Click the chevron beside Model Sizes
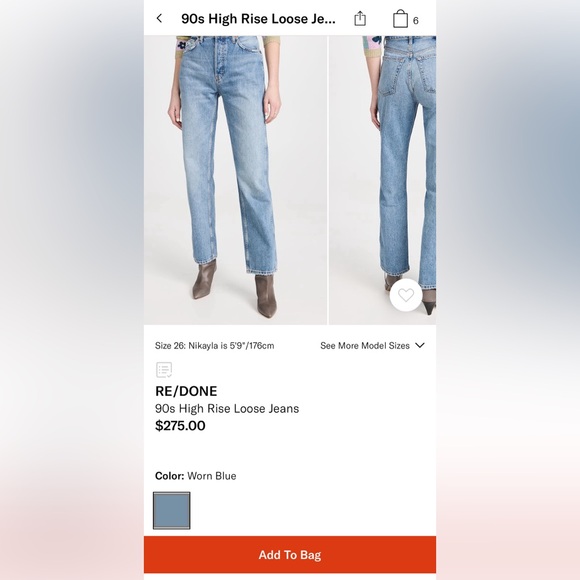 [420, 345]
